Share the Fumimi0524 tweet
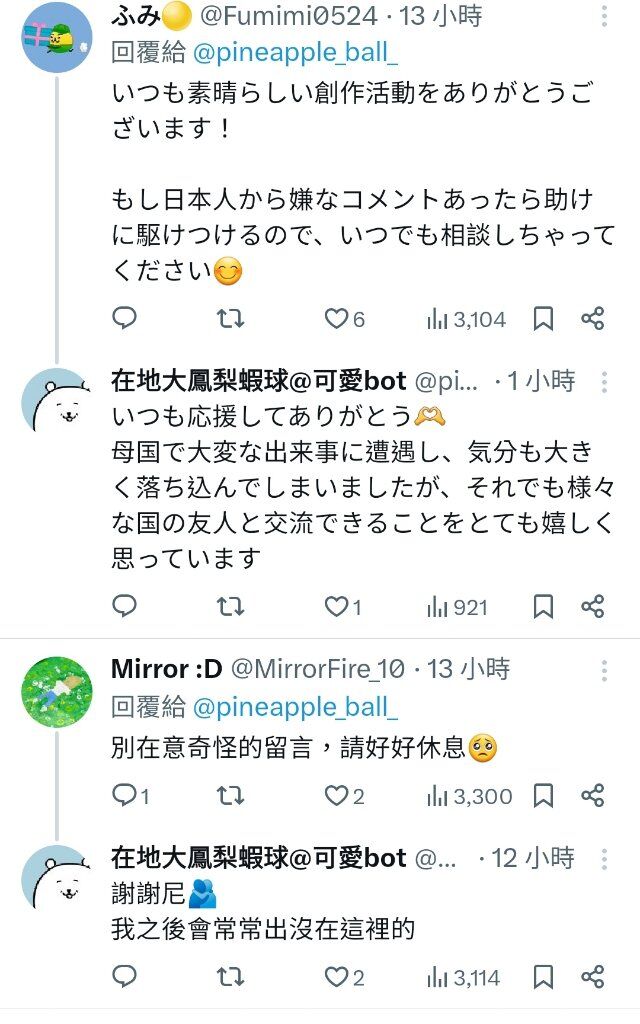 point(593,319)
